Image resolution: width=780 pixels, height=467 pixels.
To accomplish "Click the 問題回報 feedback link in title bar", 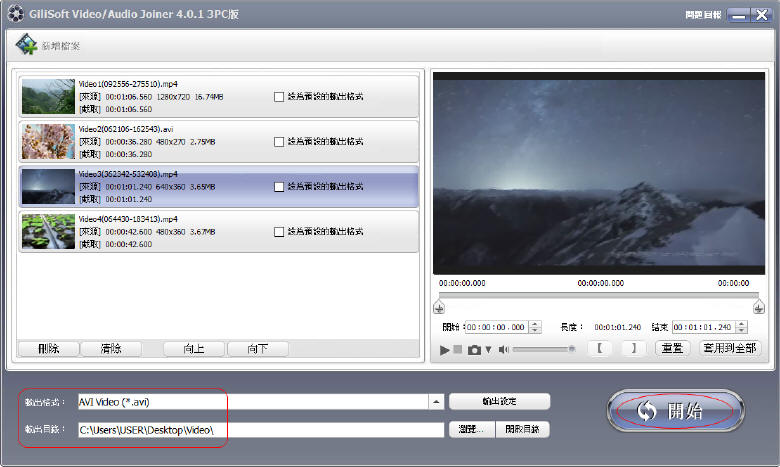I will [x=701, y=15].
